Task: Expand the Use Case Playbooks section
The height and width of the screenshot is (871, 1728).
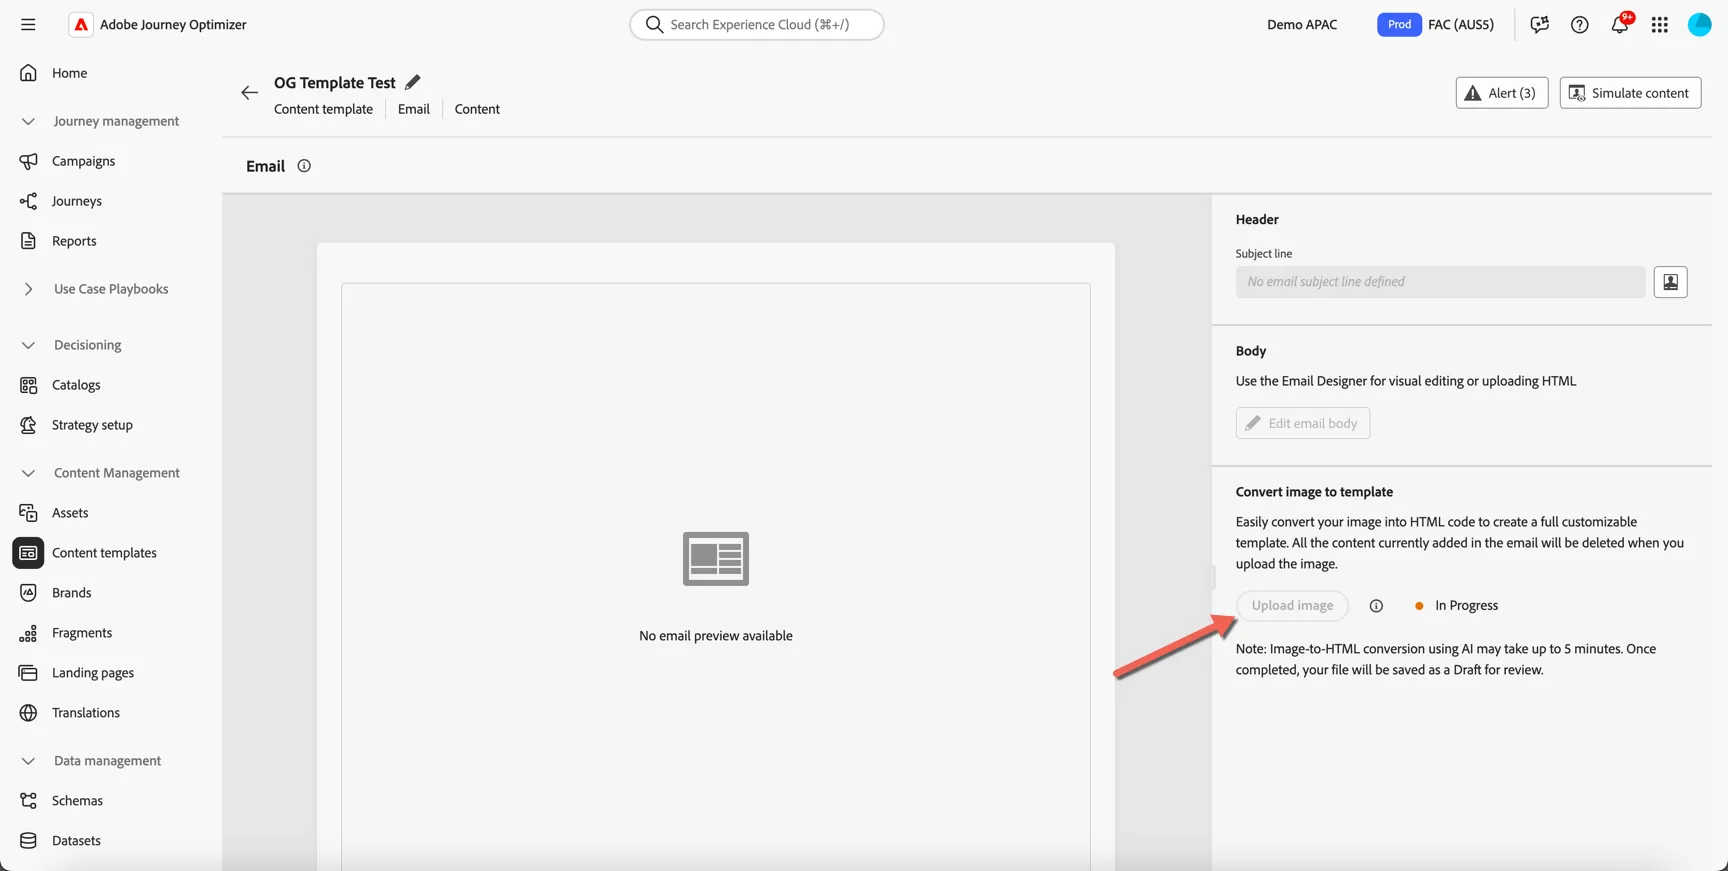Action: (28, 289)
